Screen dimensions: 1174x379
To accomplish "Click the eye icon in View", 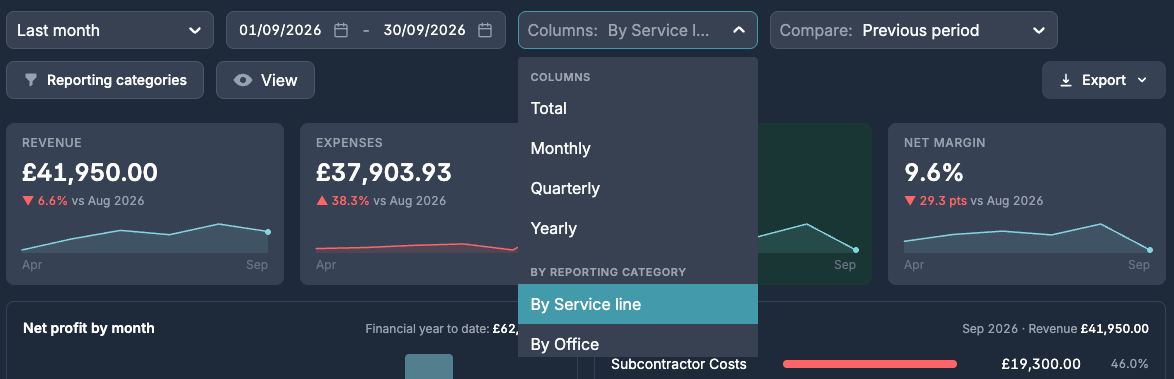I will 243,80.
